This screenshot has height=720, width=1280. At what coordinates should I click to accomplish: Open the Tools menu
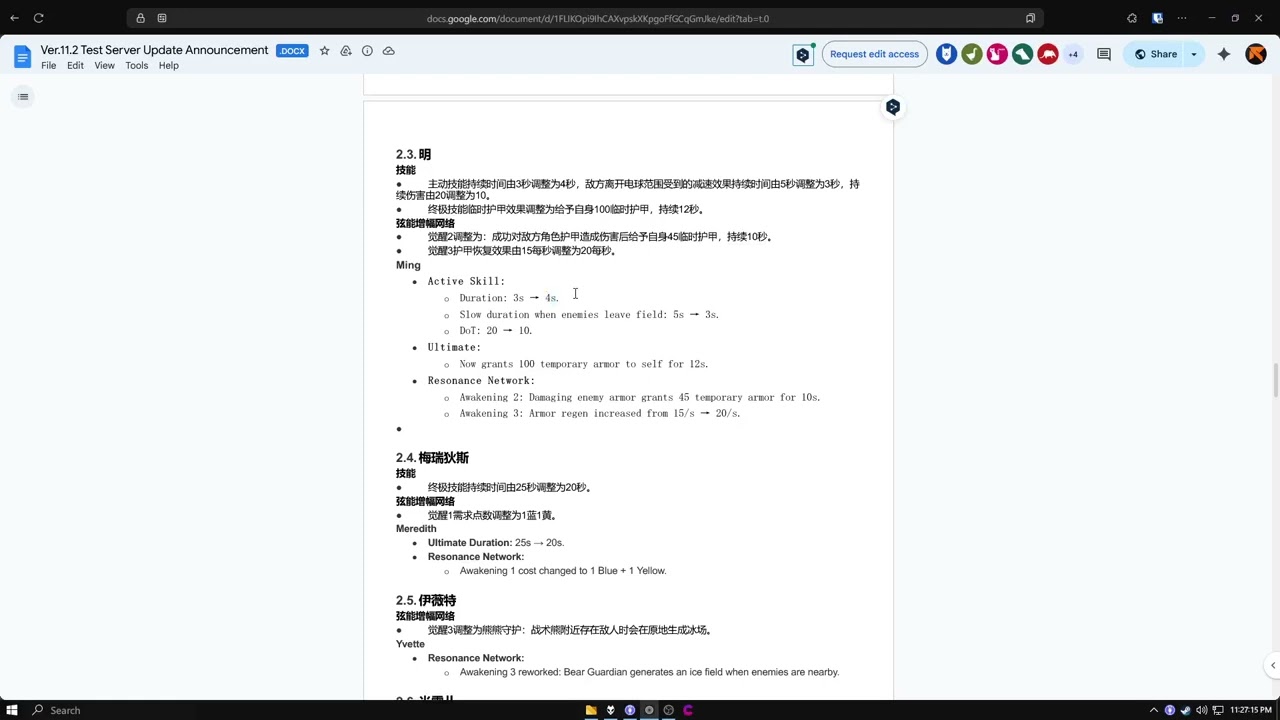(x=137, y=66)
